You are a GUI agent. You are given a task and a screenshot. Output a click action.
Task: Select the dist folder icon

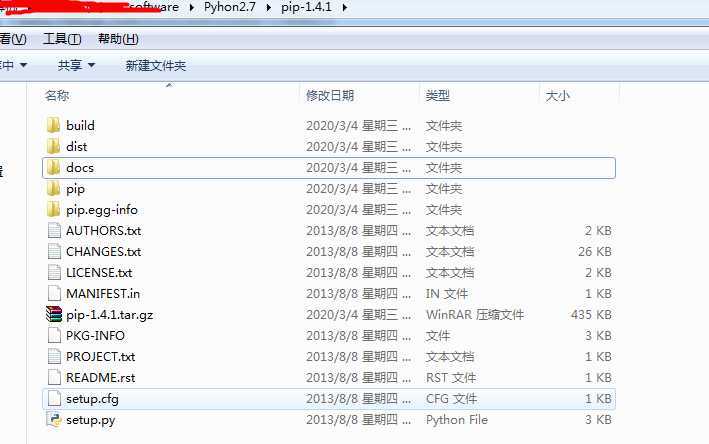tap(53, 146)
